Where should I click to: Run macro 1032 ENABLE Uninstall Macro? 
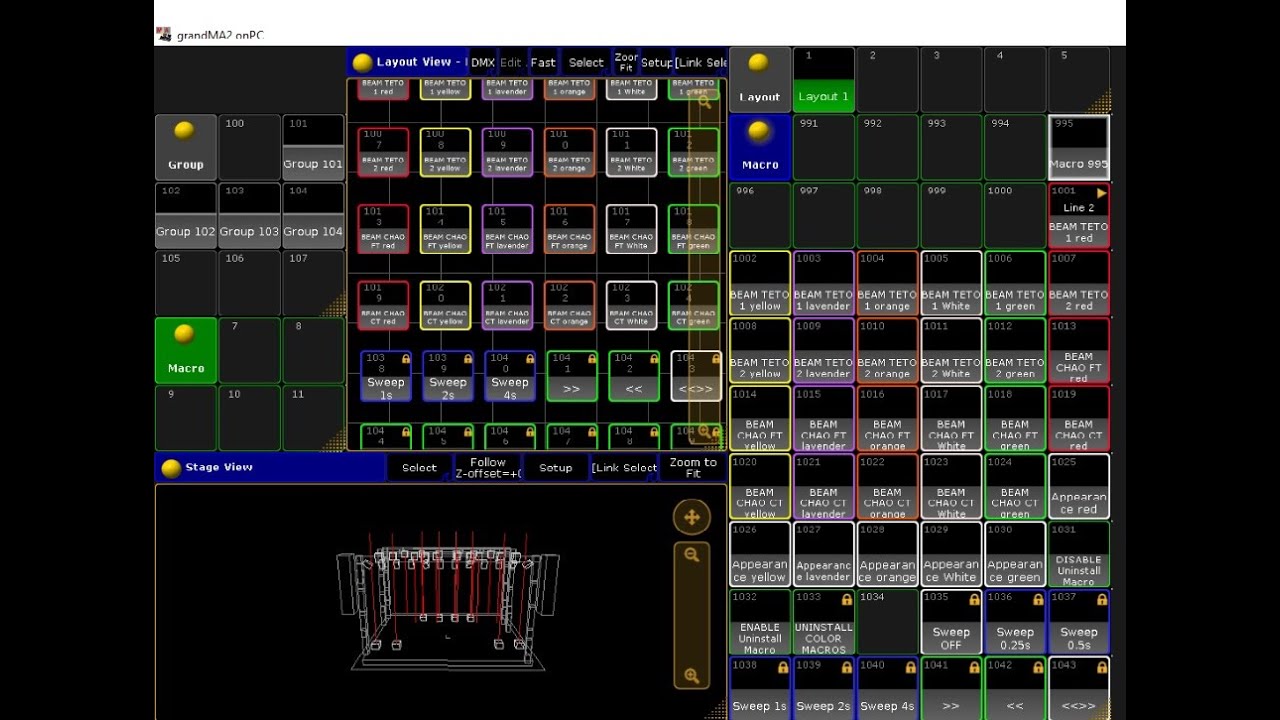[760, 621]
